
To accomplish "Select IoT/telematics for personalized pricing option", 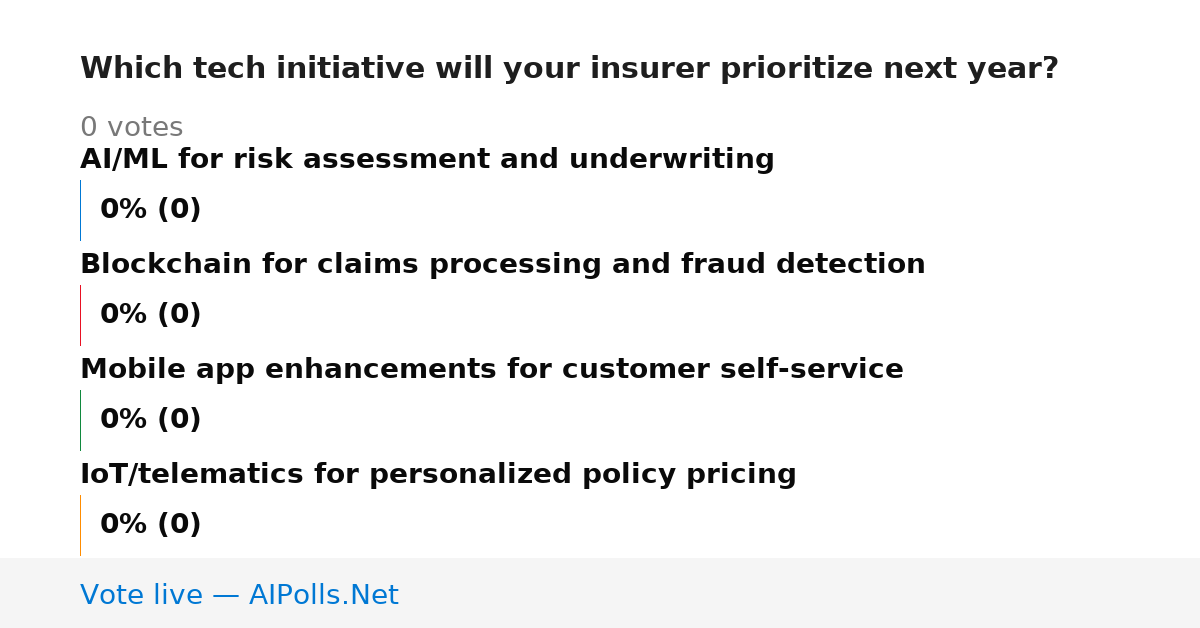I will 438,475.
